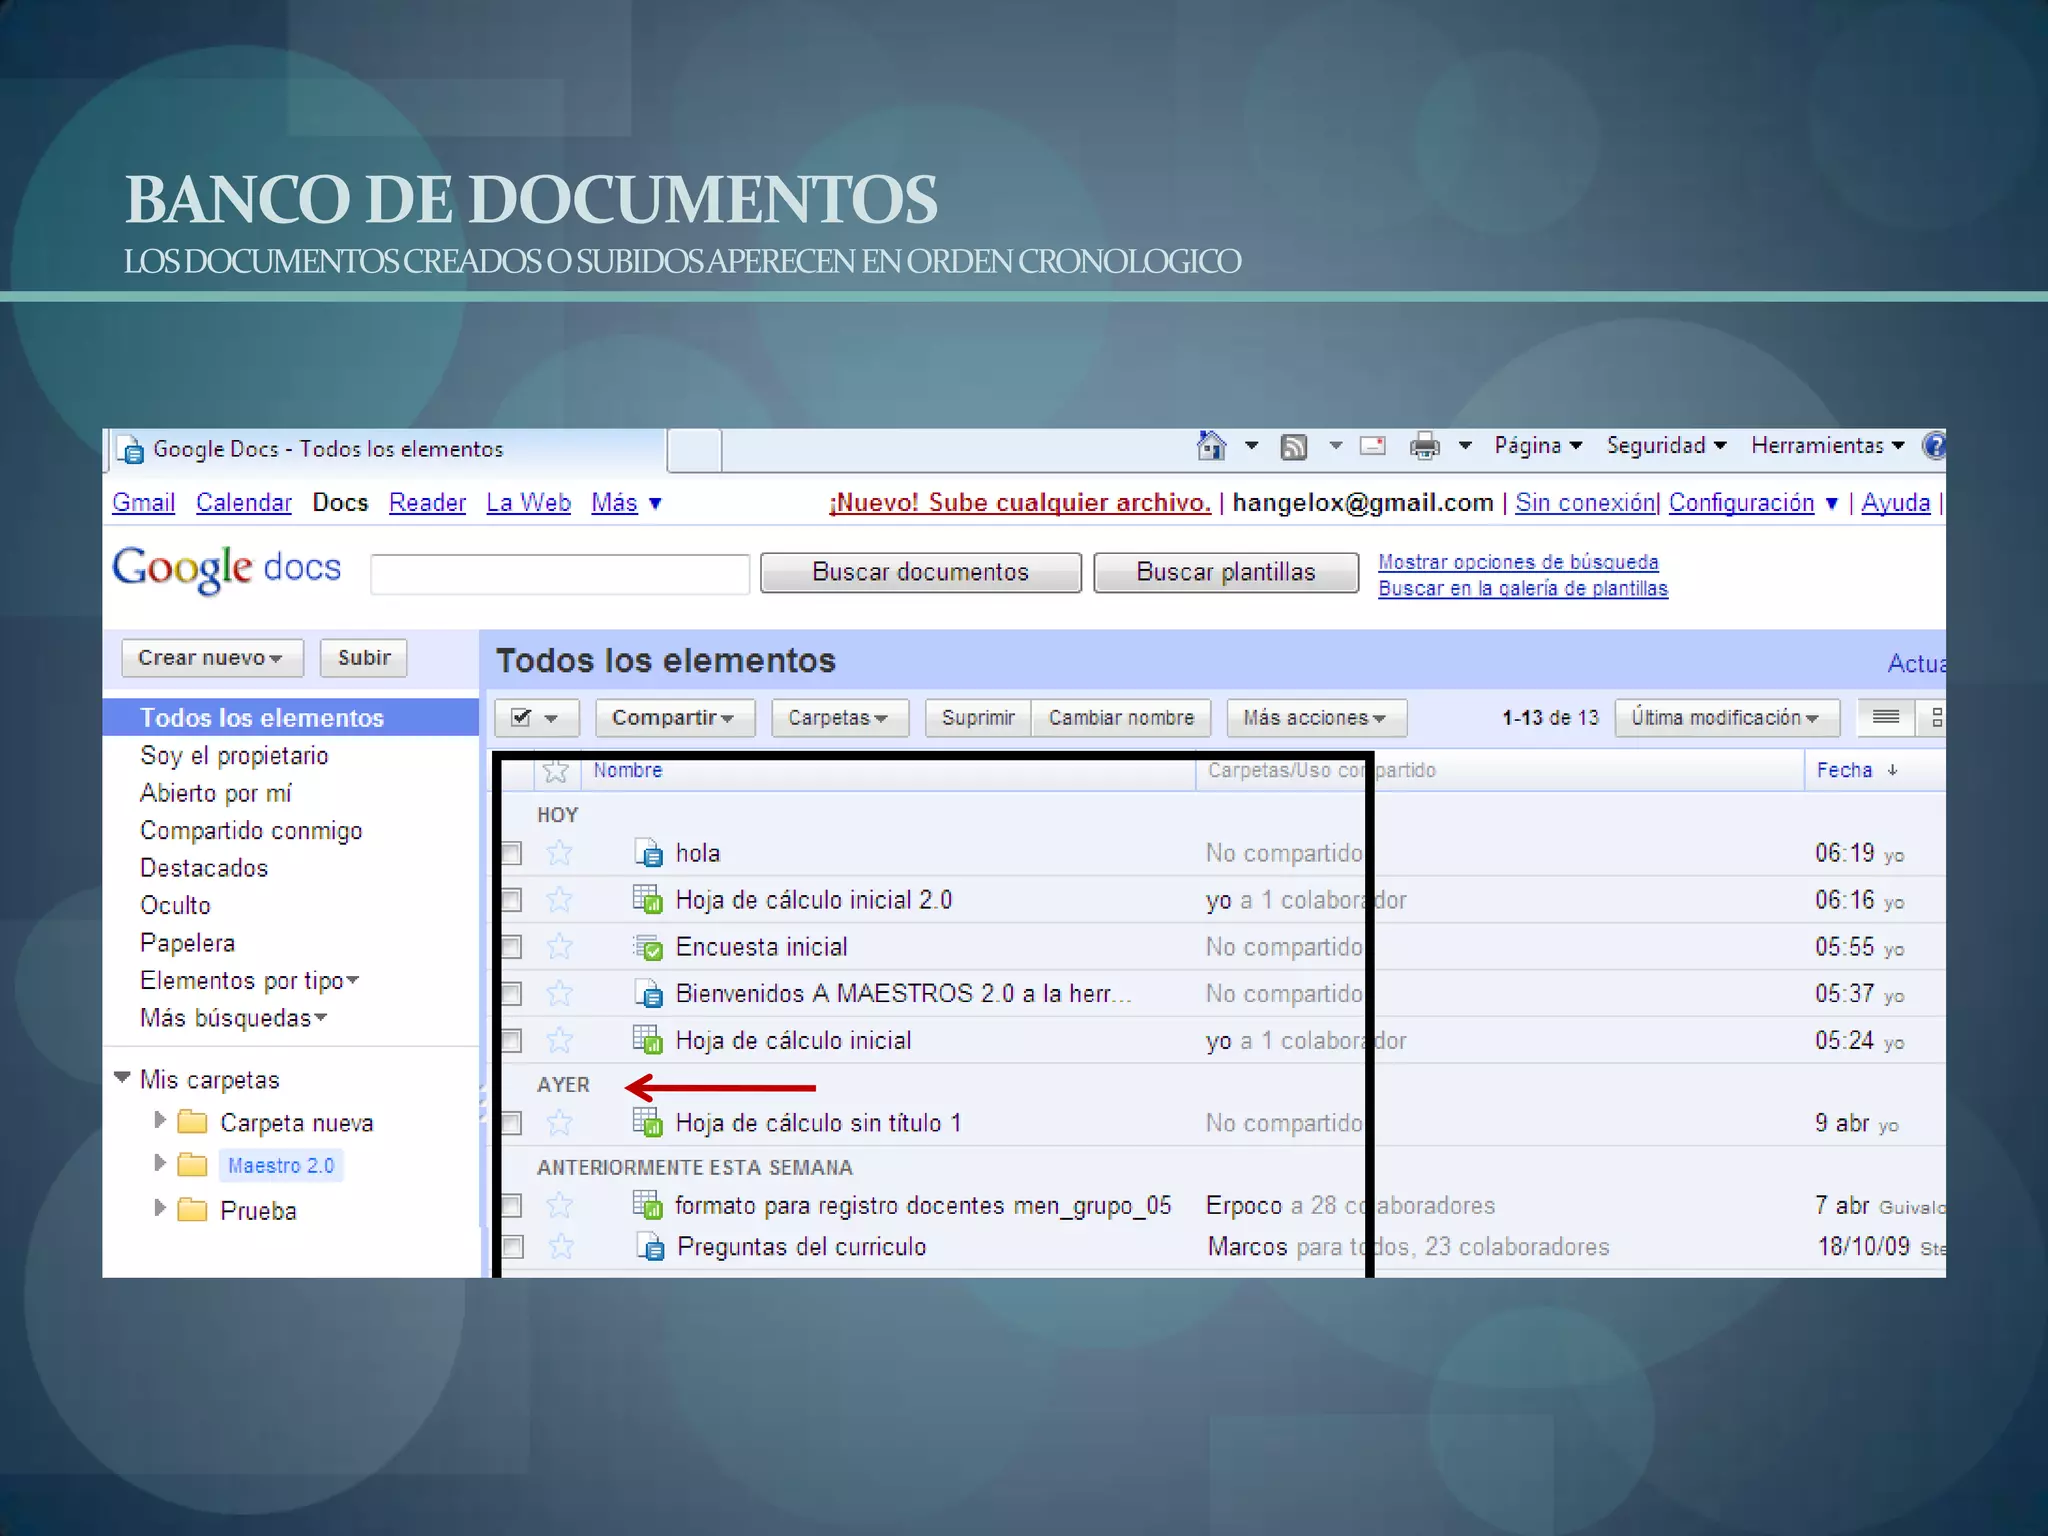Click 'Buscar plantillas' button
The height and width of the screenshot is (1536, 2048).
click(x=1226, y=572)
